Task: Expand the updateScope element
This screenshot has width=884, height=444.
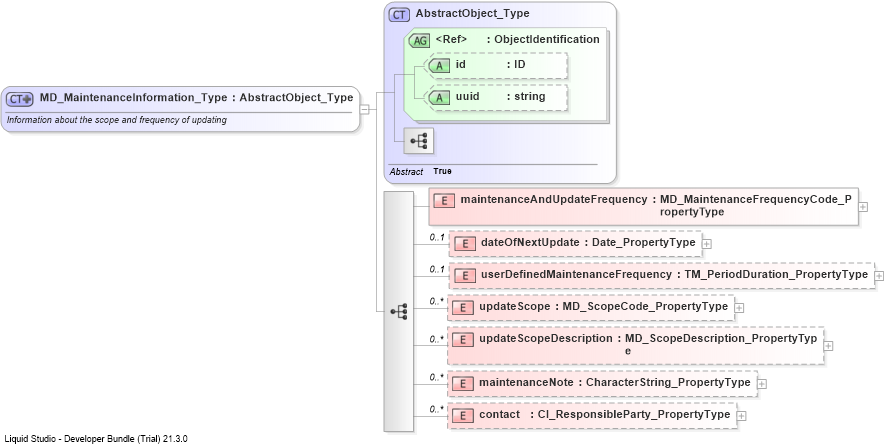Action: tap(739, 308)
